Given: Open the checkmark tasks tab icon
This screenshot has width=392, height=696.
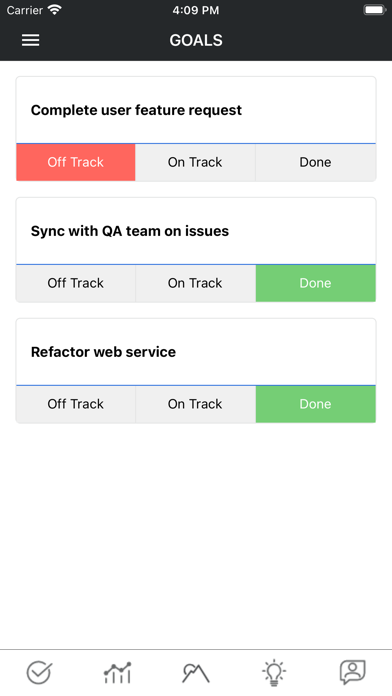Looking at the screenshot, I should pos(39,672).
